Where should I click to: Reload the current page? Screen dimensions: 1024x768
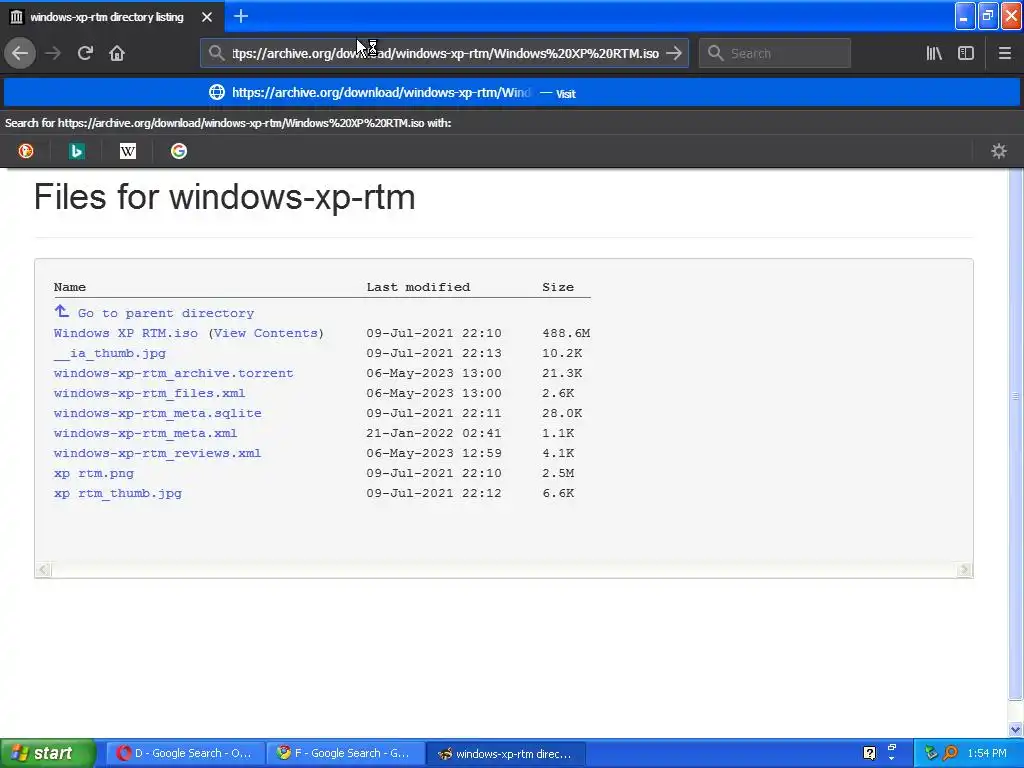(x=85, y=53)
